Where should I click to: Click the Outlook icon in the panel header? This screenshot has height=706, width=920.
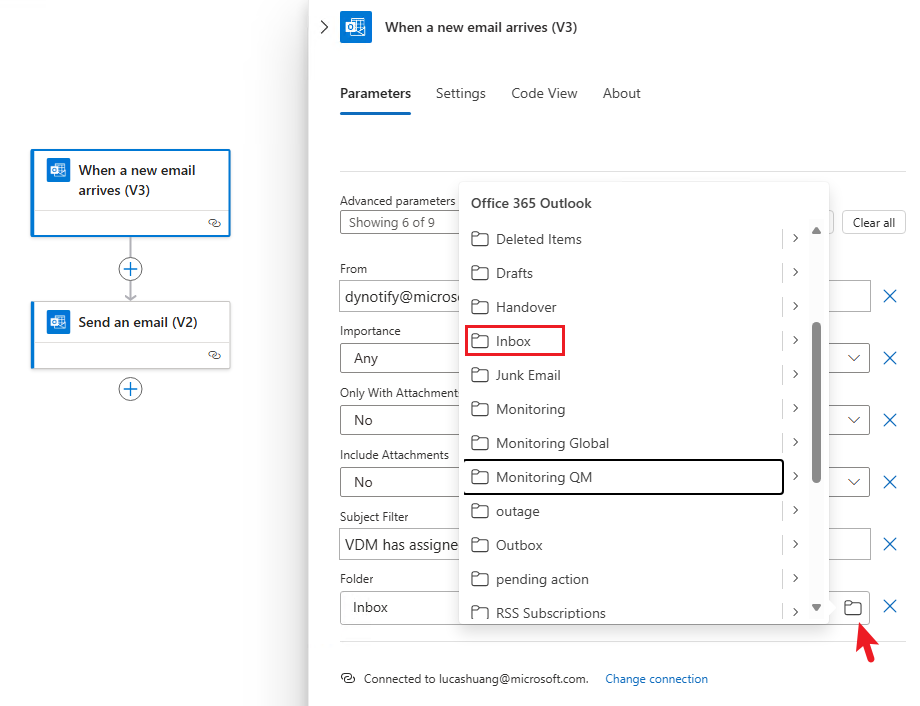[356, 27]
